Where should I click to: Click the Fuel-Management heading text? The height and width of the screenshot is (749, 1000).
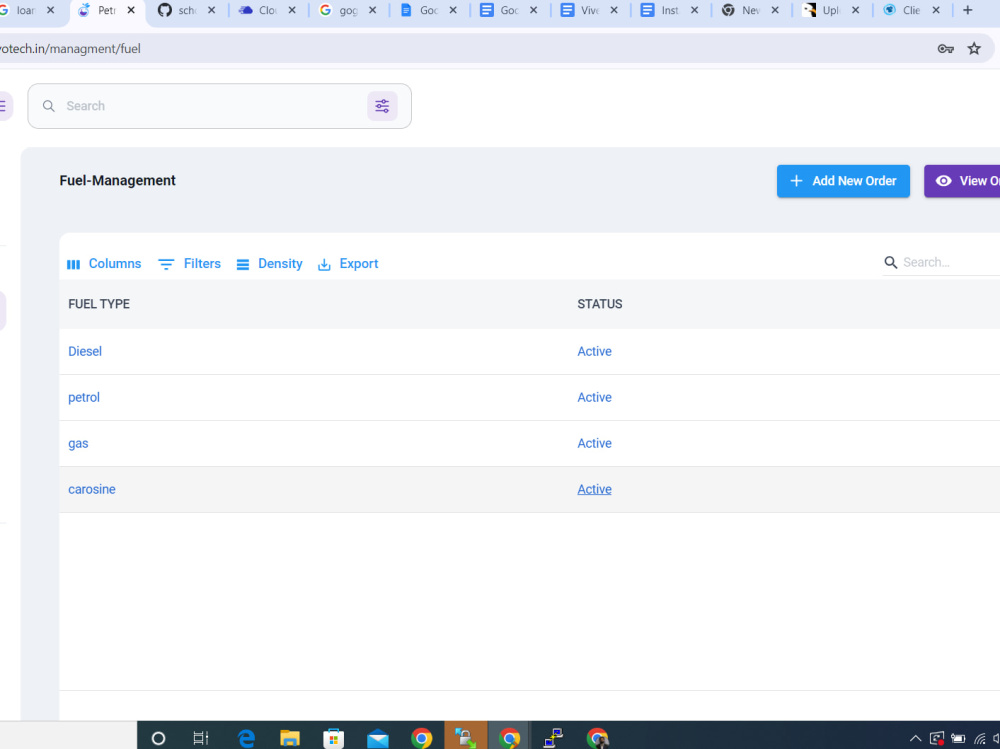[x=117, y=181]
